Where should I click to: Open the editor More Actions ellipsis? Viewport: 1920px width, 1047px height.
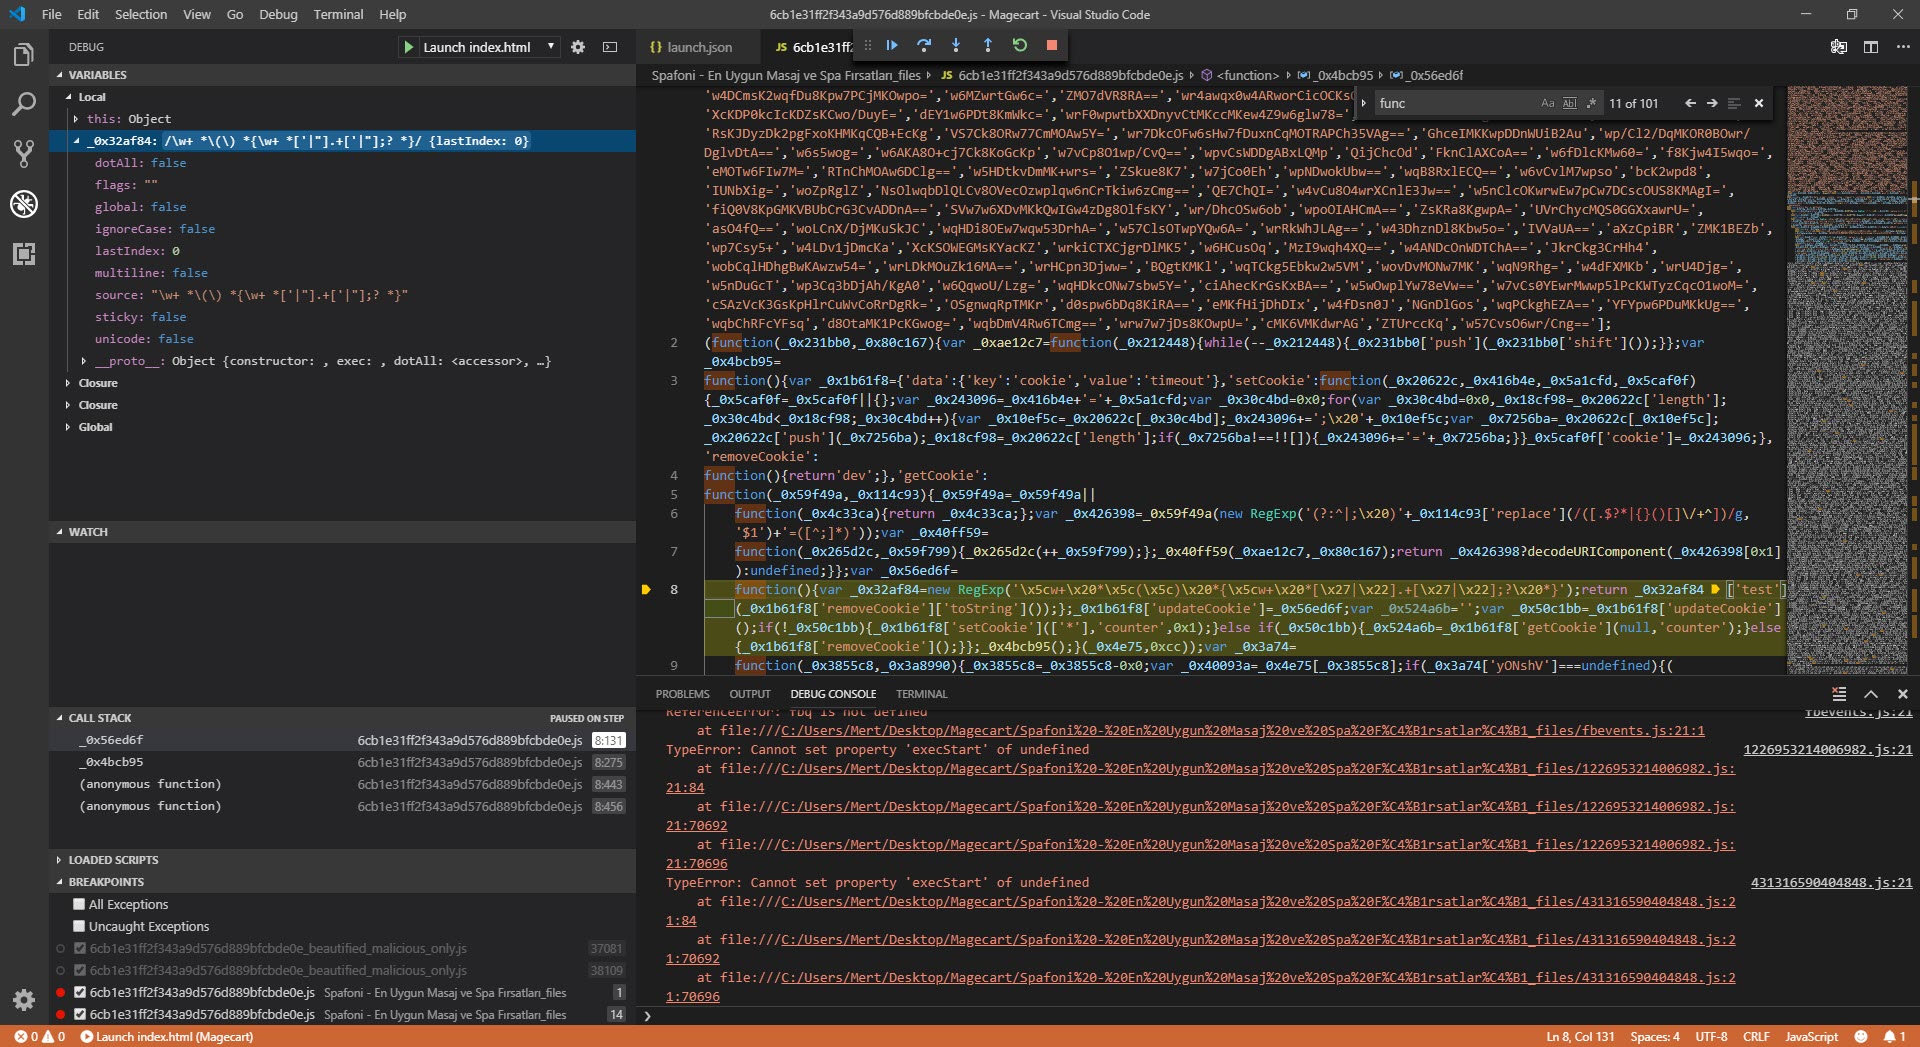pos(1903,47)
